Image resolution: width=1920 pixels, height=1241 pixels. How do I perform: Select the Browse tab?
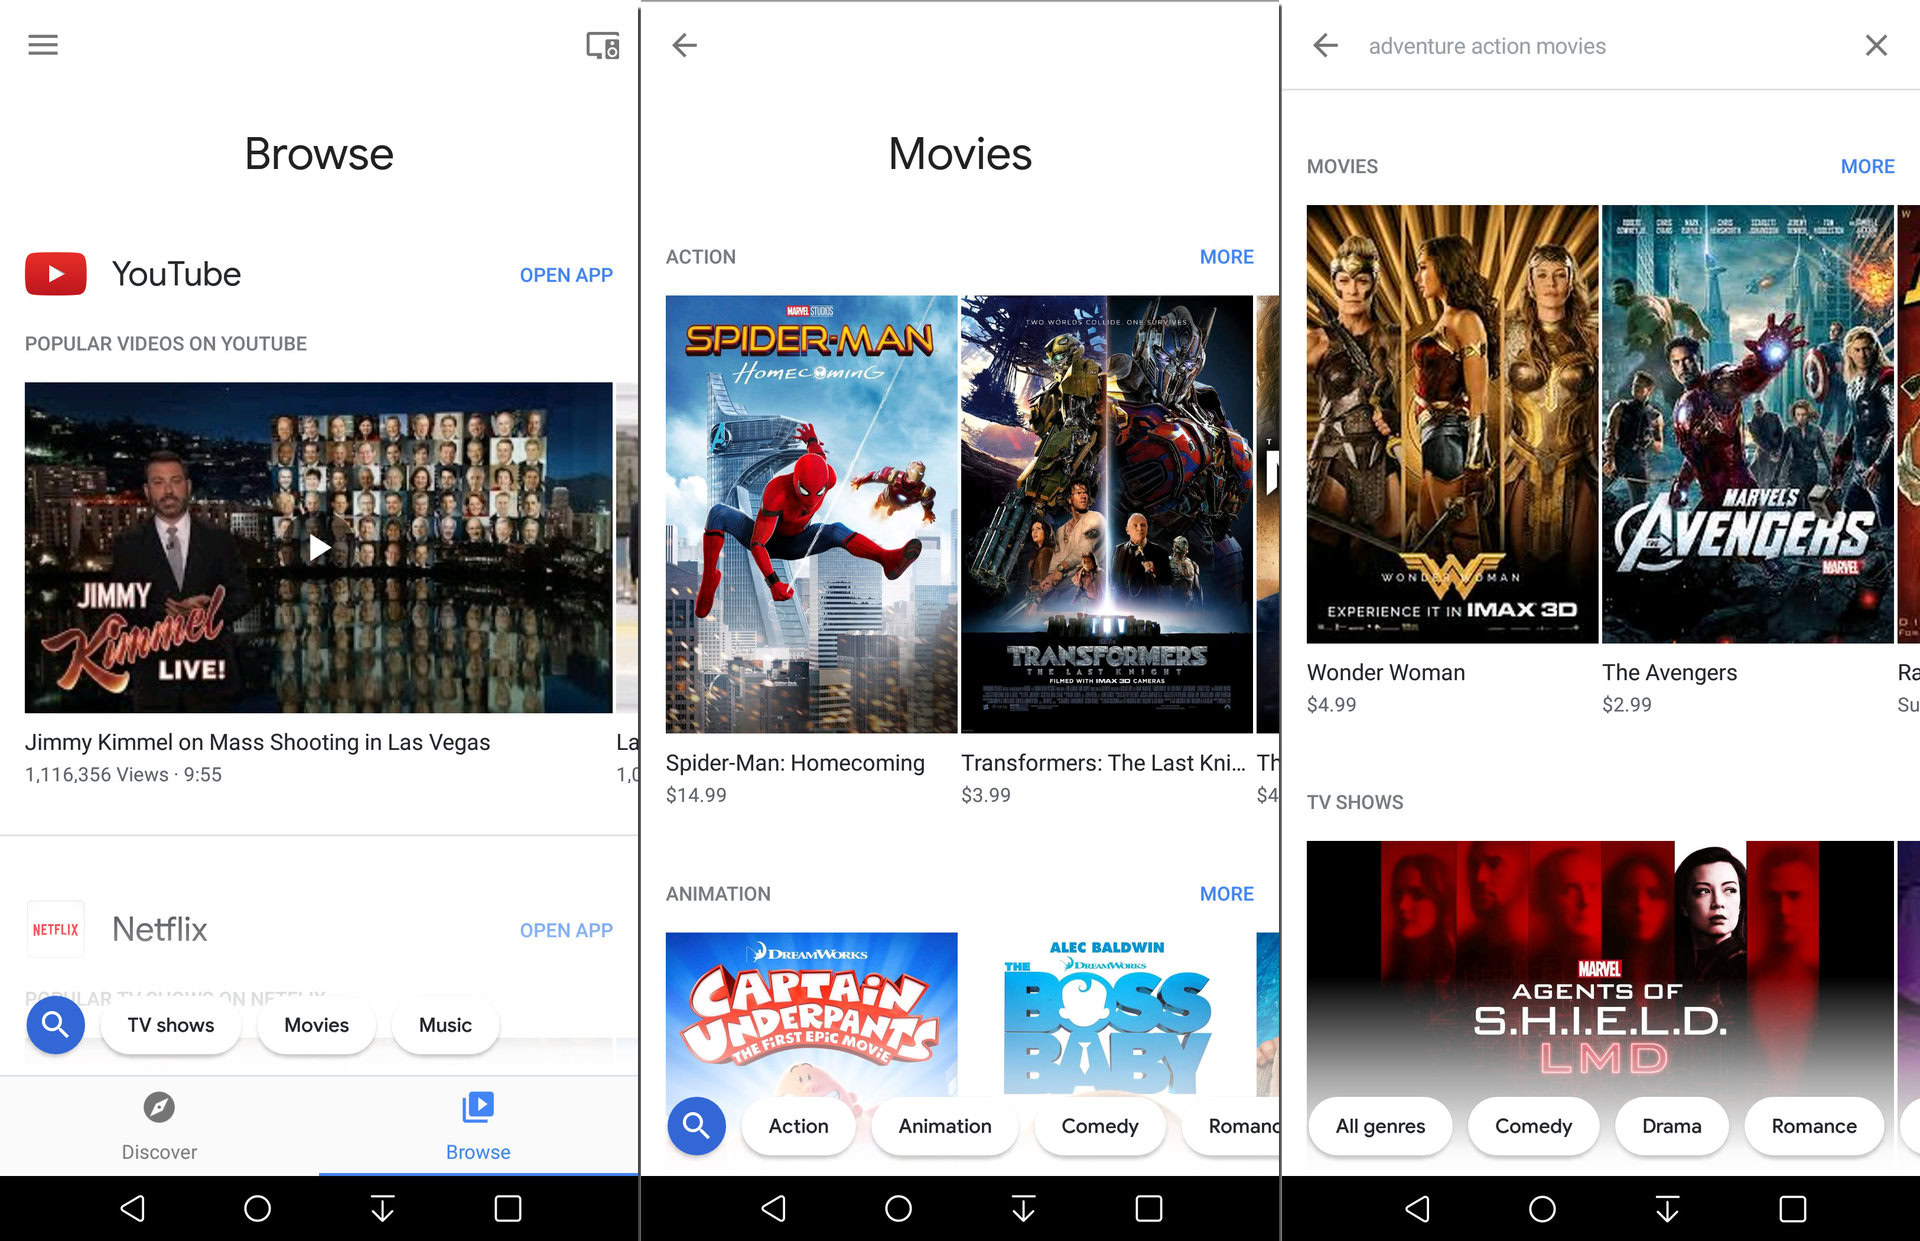point(478,1125)
